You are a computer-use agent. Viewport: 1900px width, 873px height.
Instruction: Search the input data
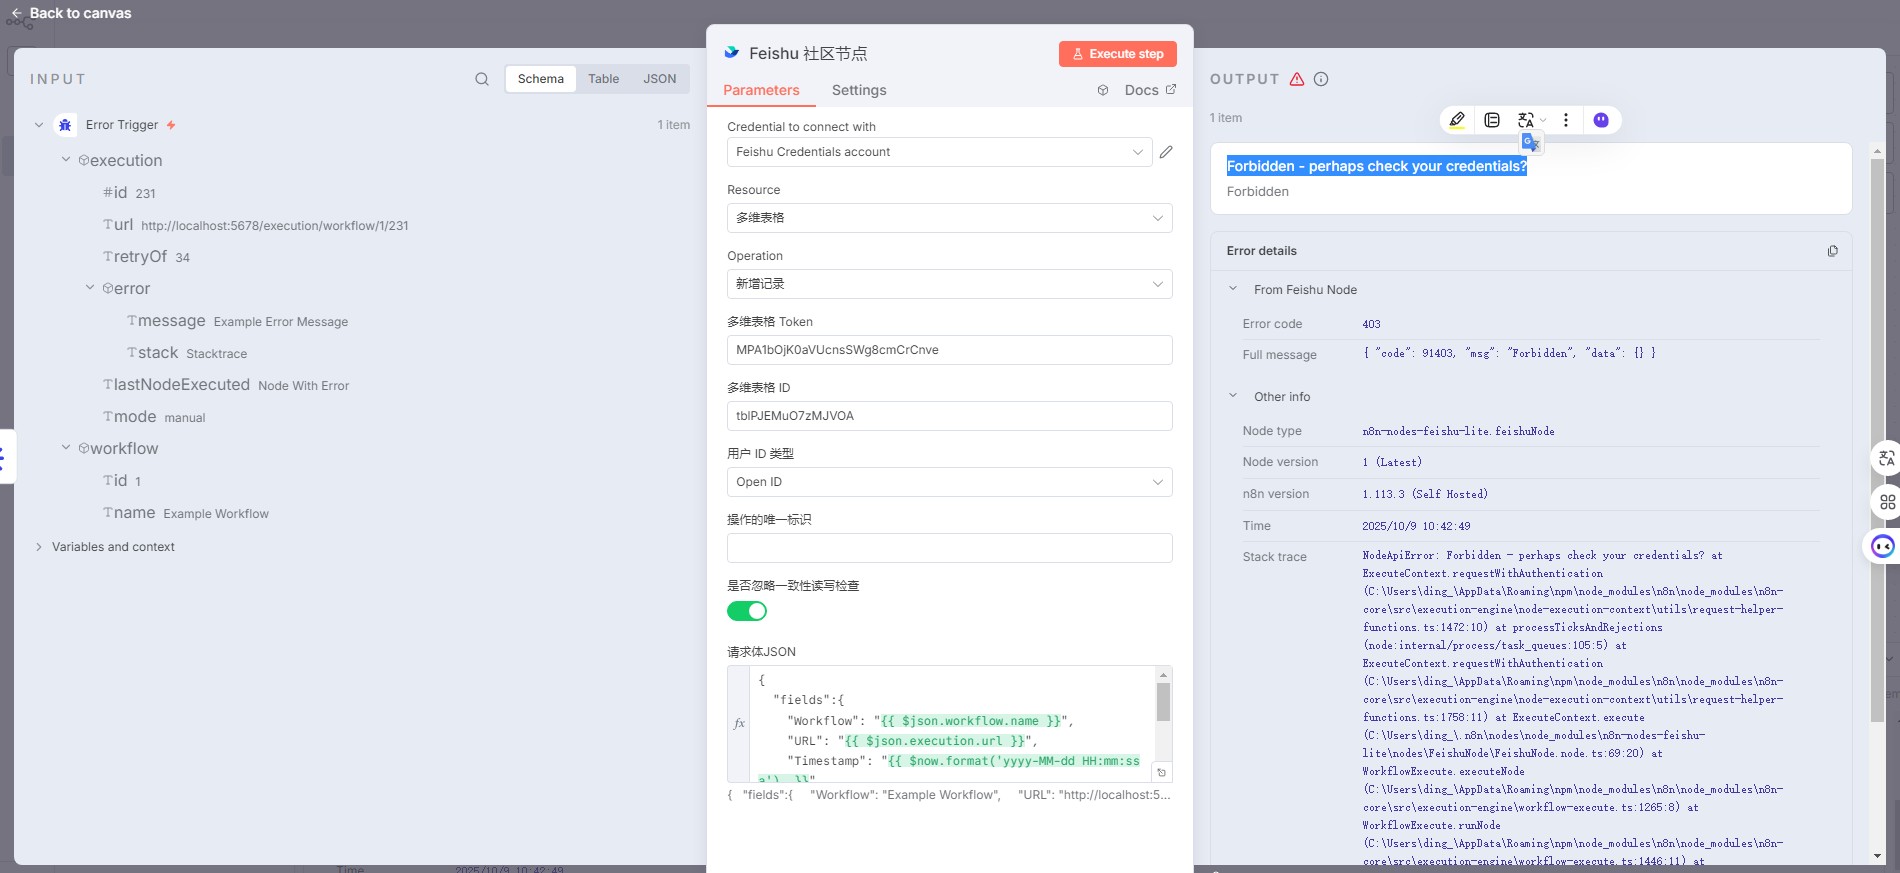pyautogui.click(x=482, y=79)
